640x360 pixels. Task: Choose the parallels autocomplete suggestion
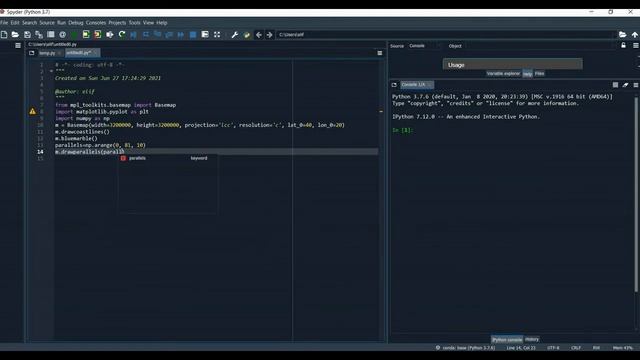coord(167,158)
